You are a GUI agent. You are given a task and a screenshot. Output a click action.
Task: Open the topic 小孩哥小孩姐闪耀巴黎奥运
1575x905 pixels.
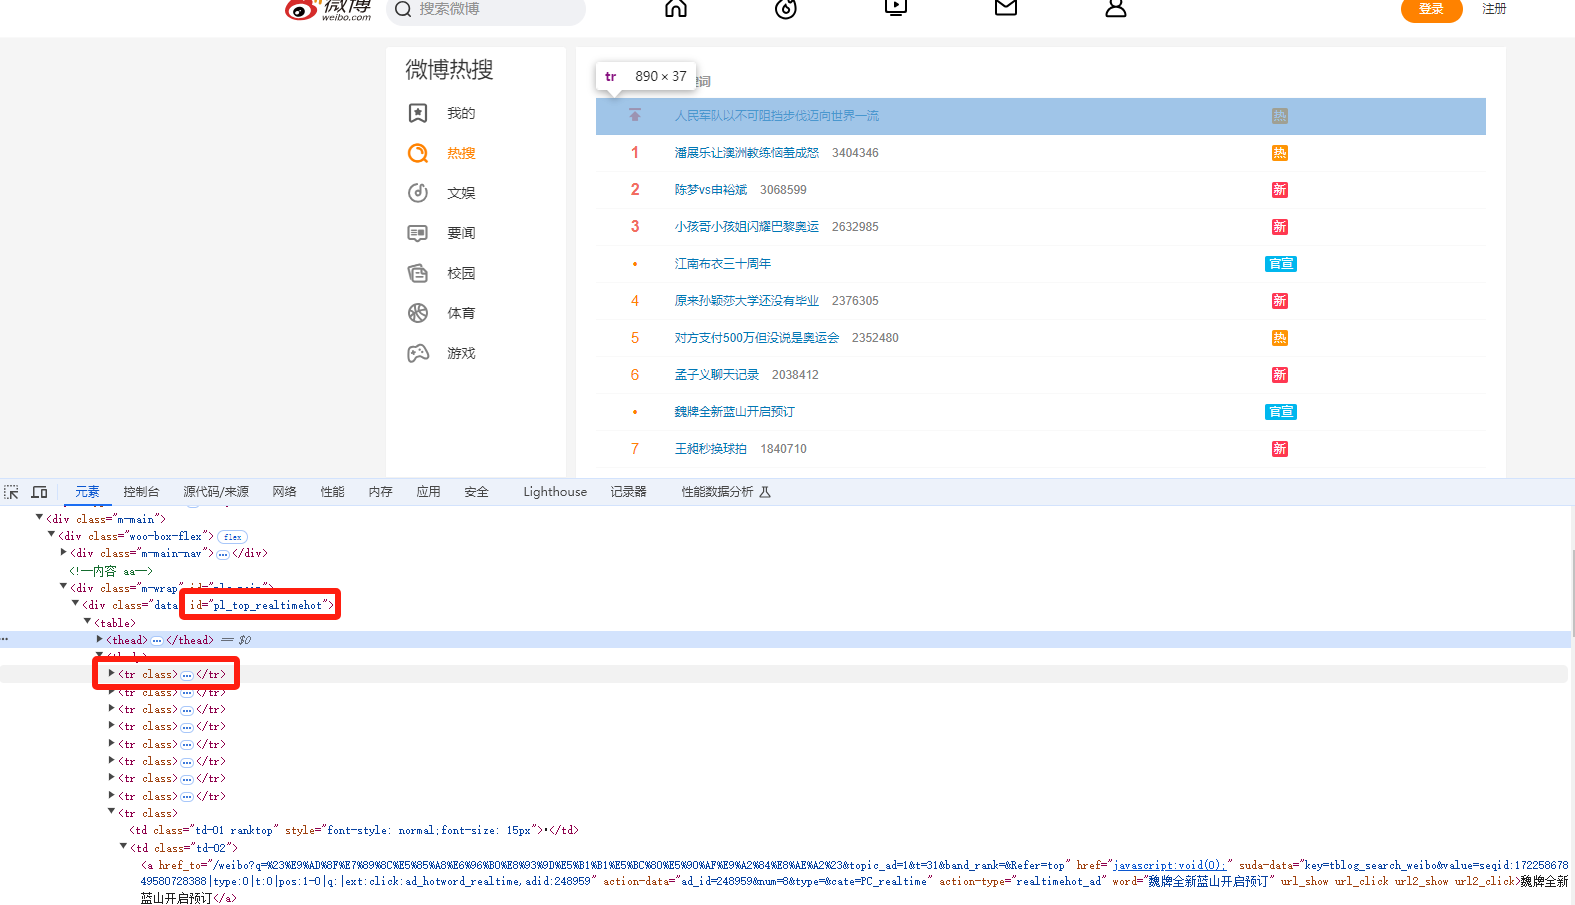point(746,227)
